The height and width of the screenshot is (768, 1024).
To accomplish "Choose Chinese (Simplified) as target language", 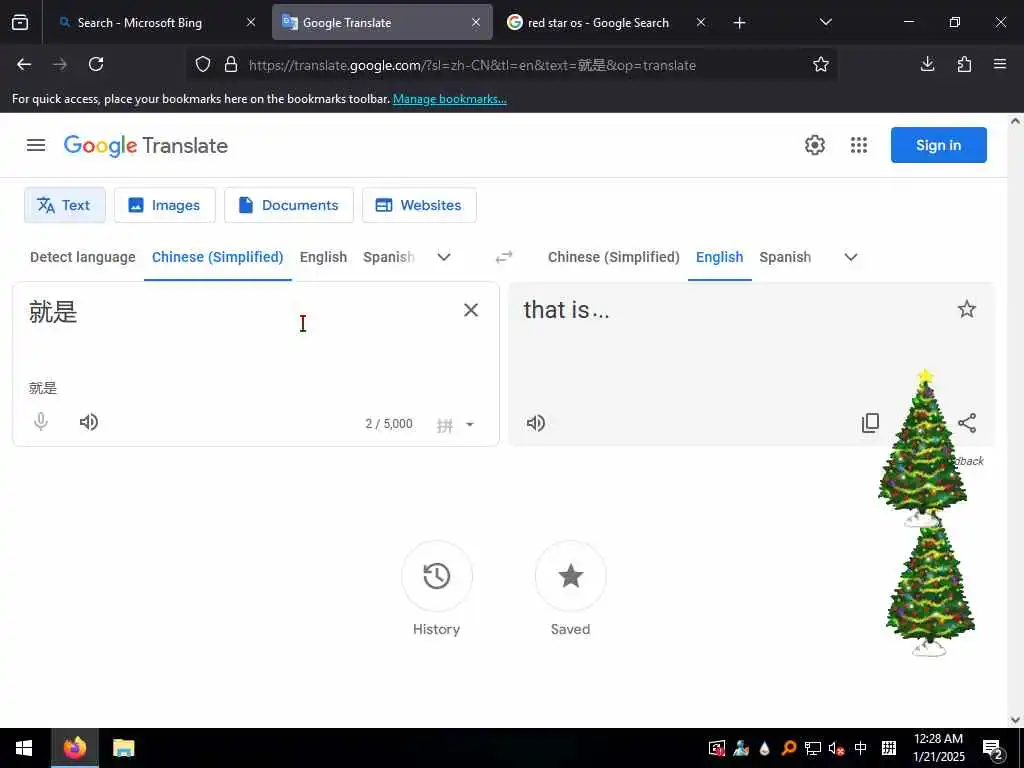I will click(x=614, y=257).
